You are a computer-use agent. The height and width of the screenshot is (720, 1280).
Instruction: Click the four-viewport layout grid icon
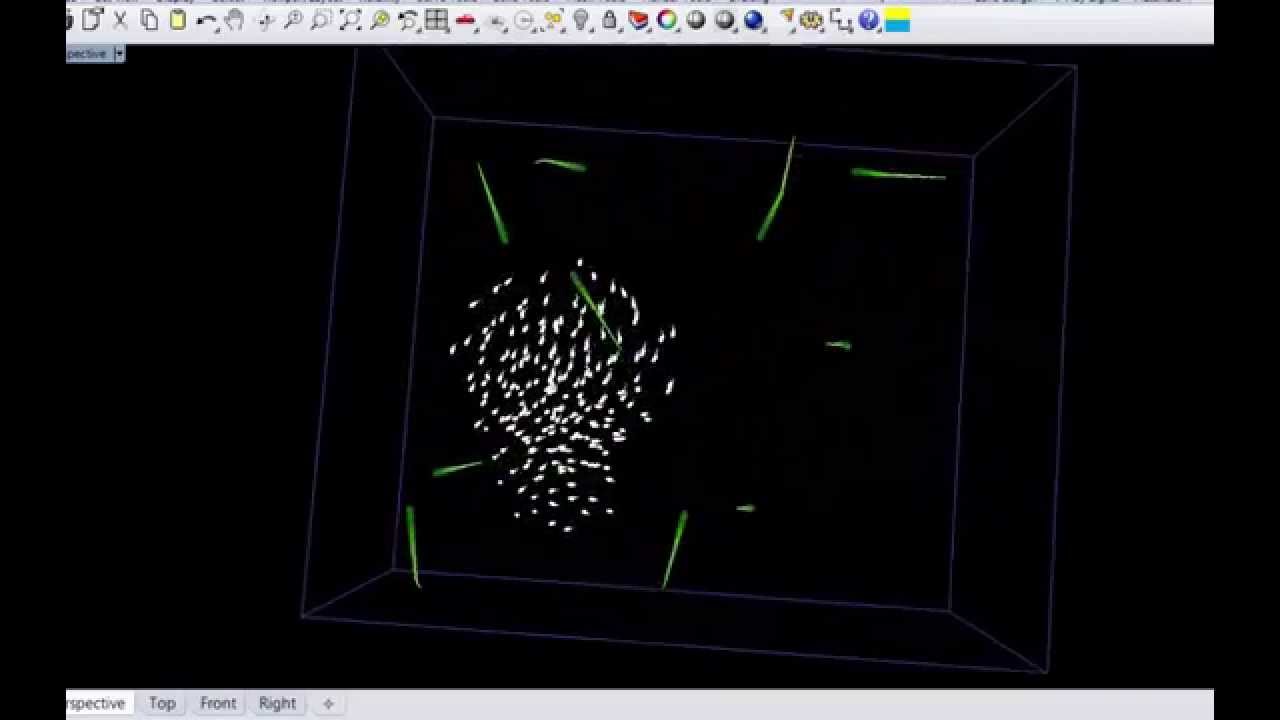(436, 19)
